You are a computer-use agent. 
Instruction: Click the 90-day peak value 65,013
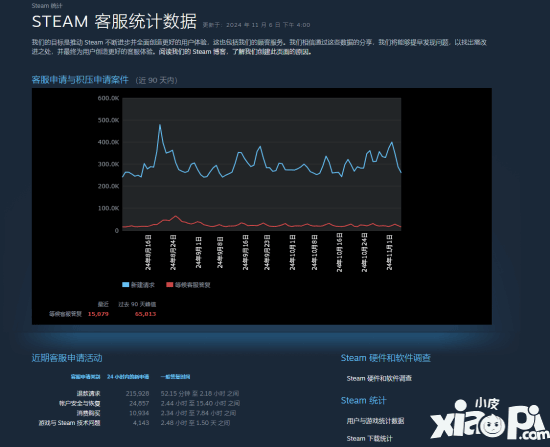pos(146,314)
